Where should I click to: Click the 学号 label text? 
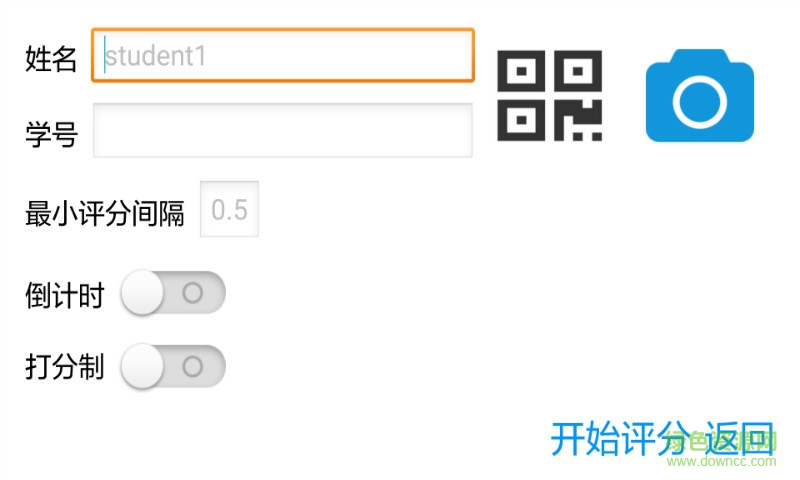pos(51,134)
